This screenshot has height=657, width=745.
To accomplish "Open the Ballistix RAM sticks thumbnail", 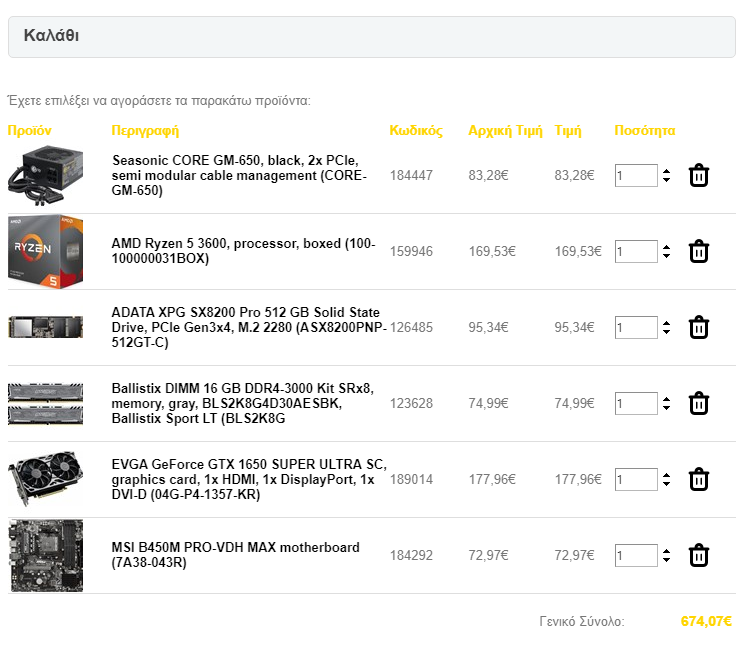I will [46, 404].
